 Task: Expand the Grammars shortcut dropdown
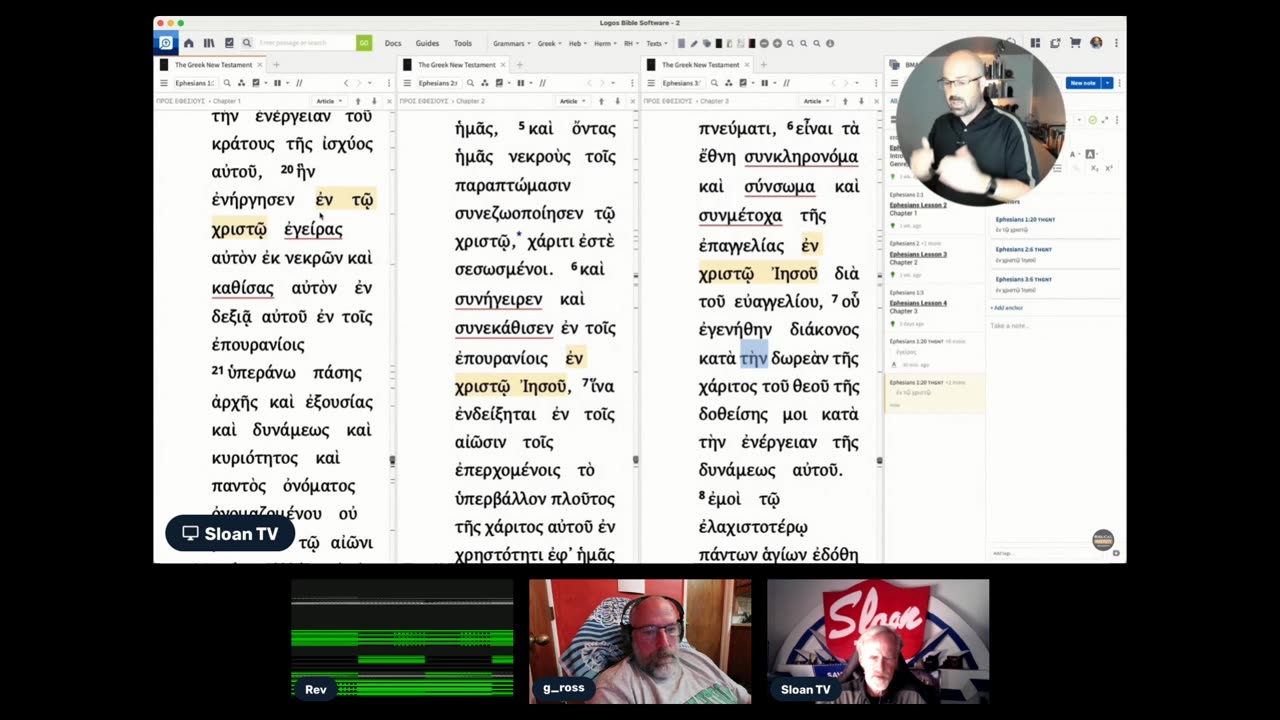(x=510, y=43)
